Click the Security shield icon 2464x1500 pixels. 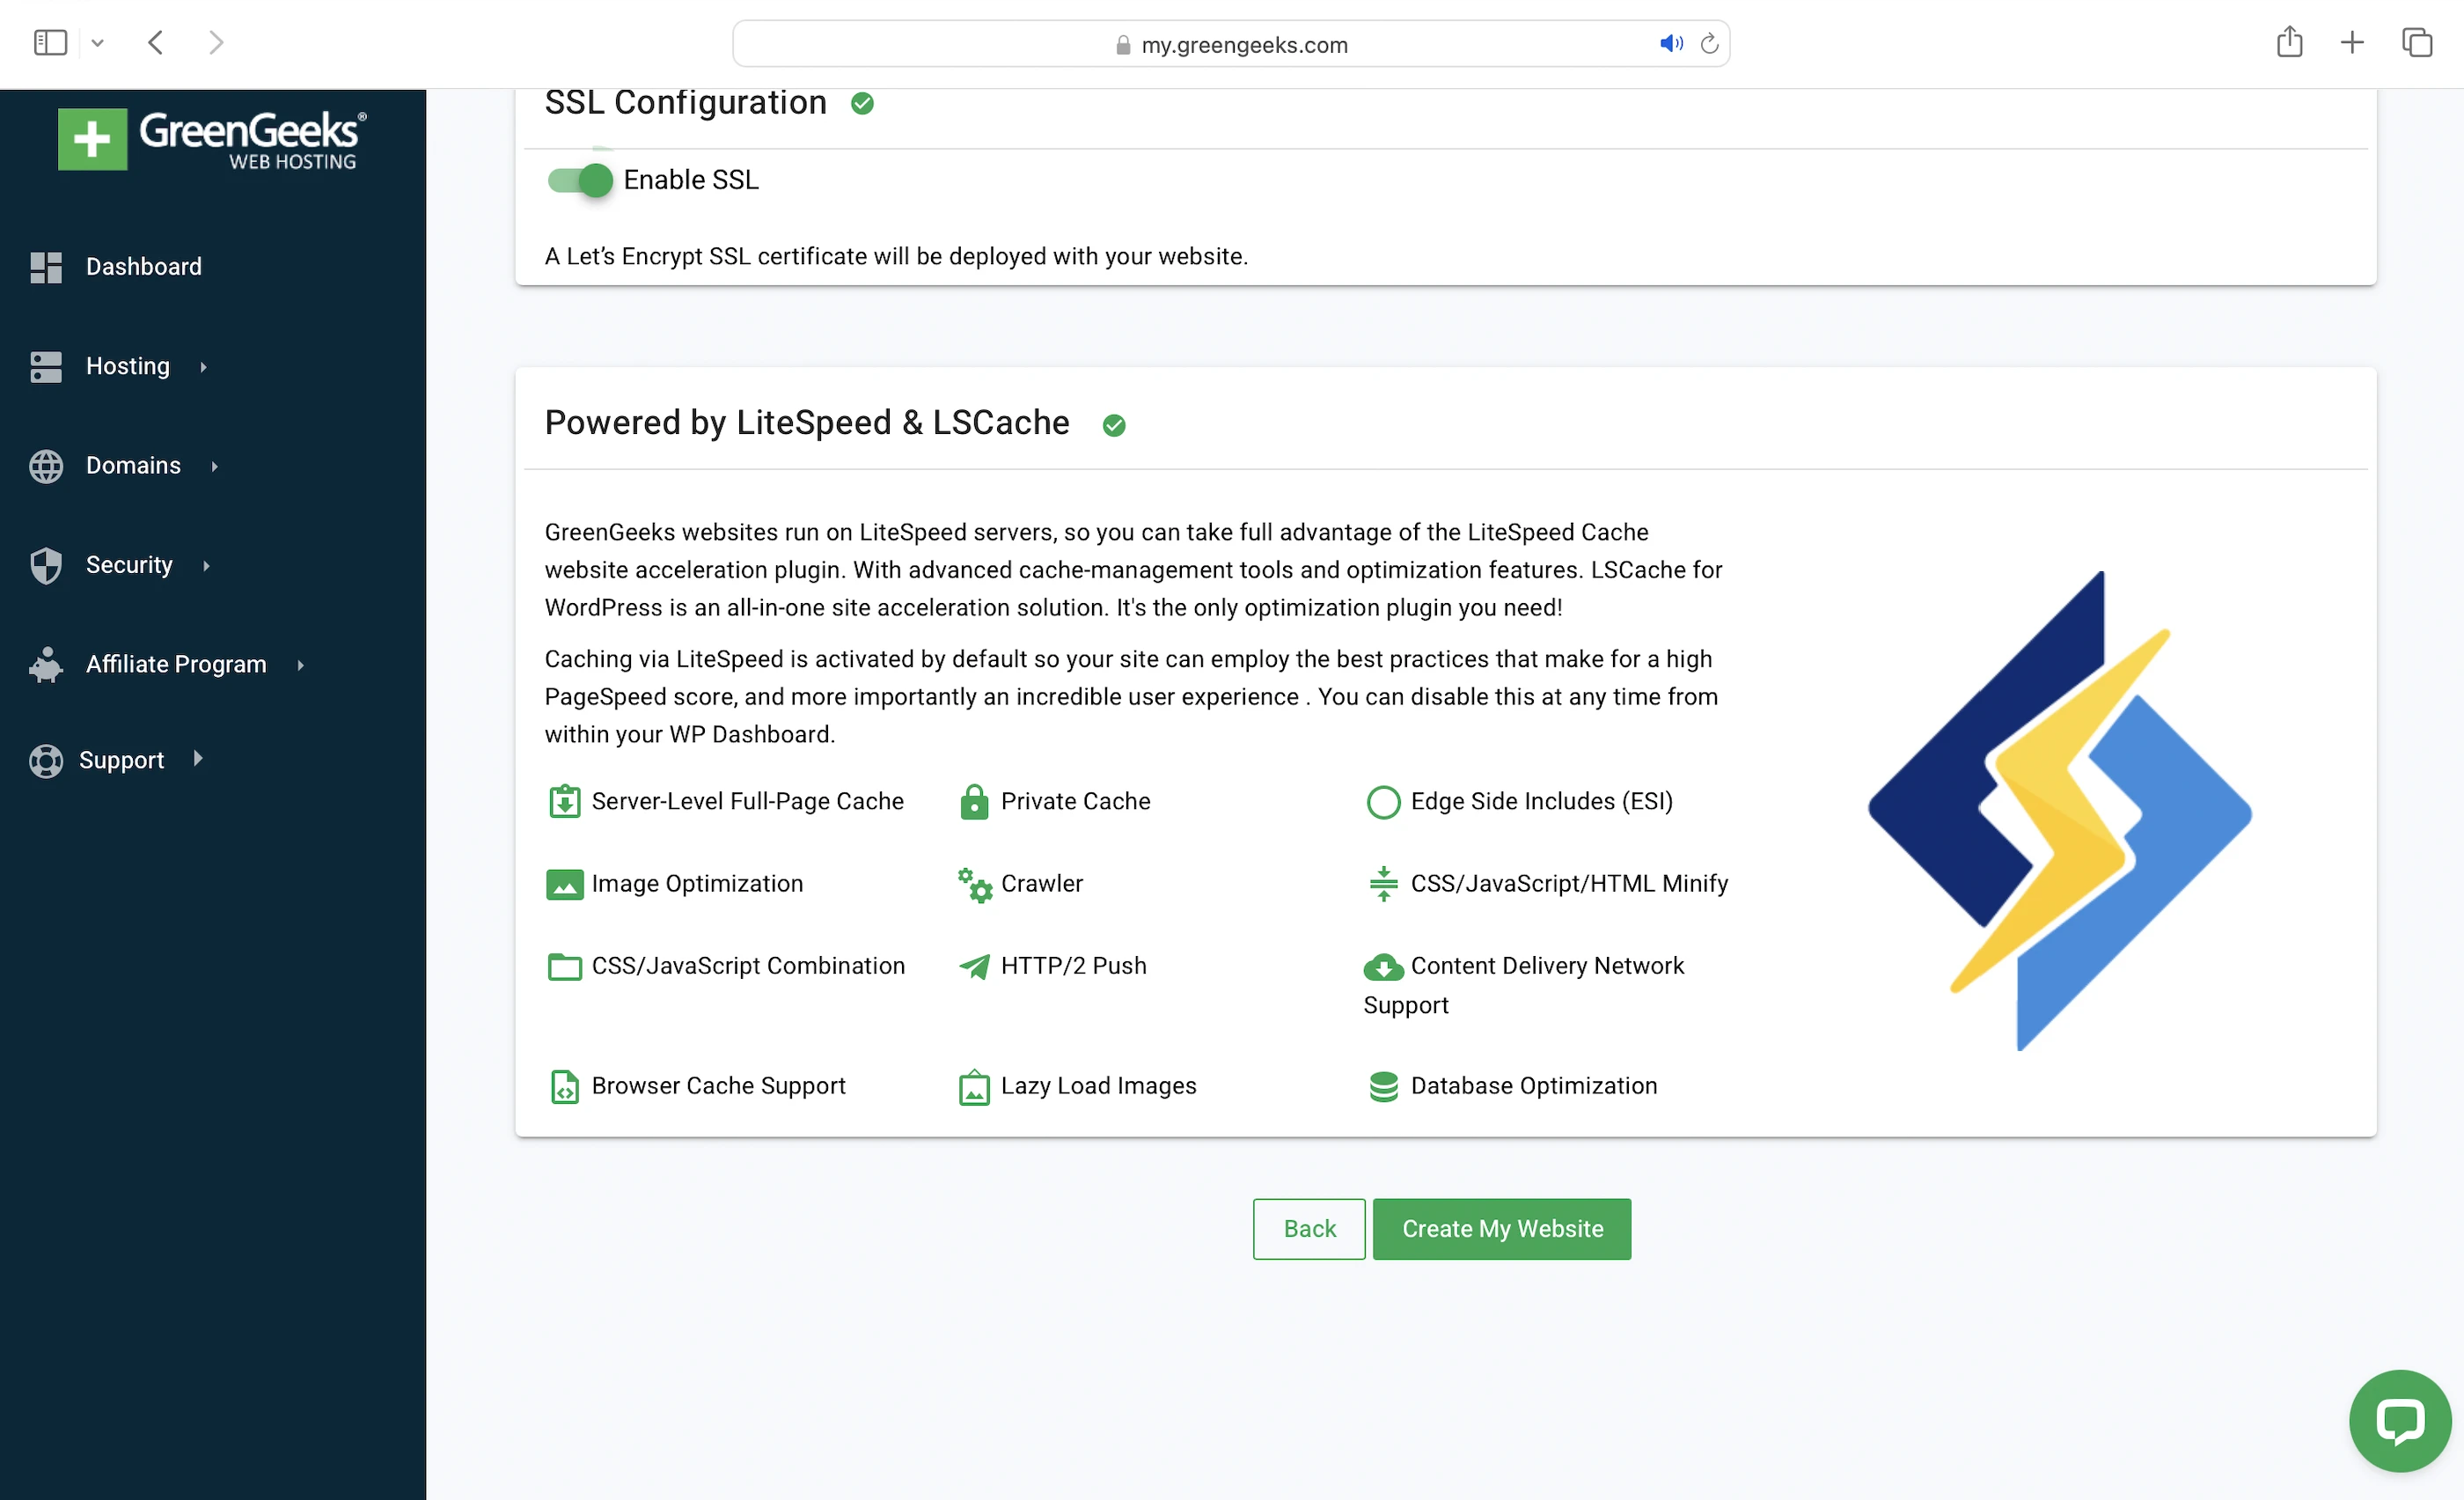click(46, 565)
